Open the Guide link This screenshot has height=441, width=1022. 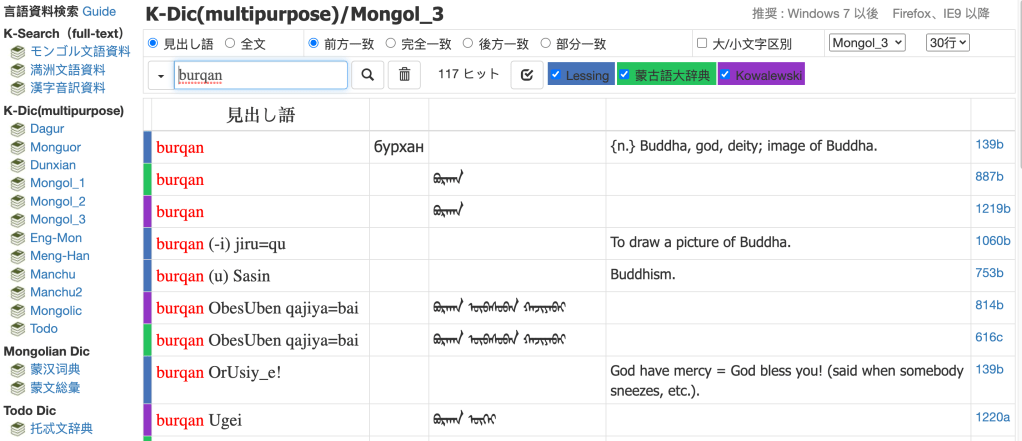tap(99, 12)
